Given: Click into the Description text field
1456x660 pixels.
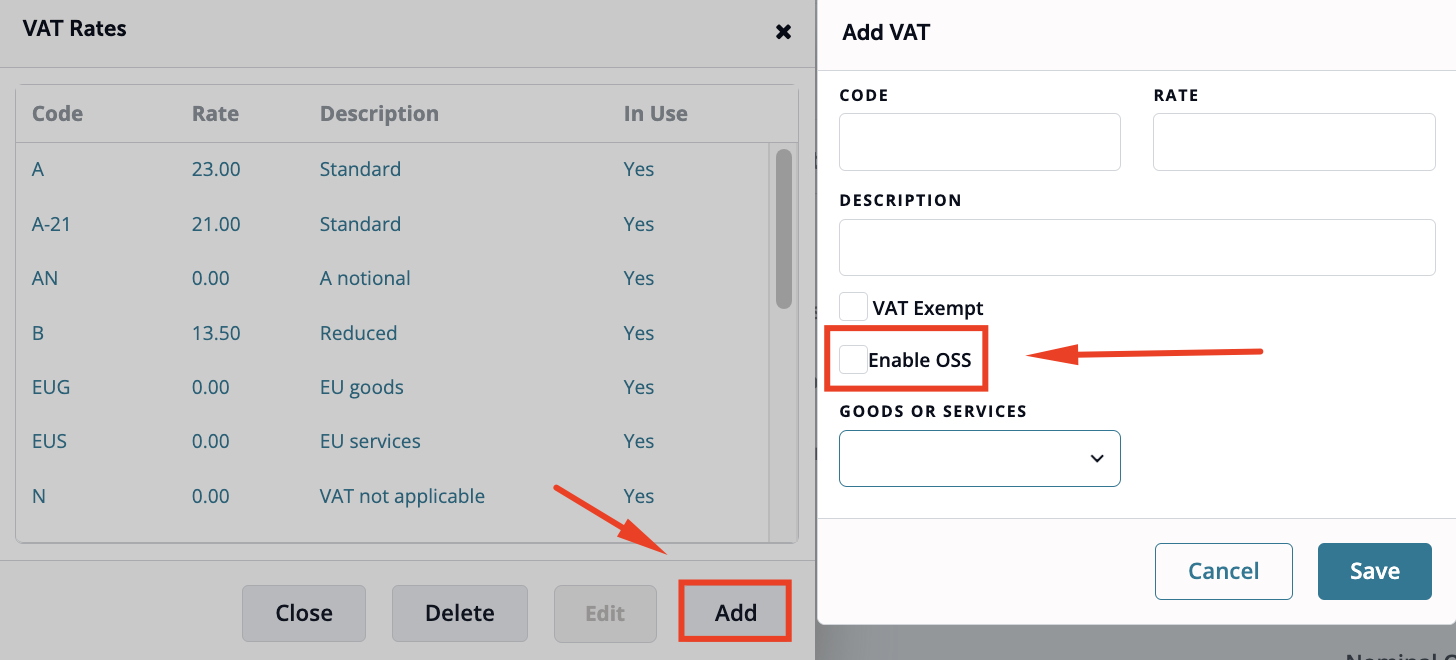Looking at the screenshot, I should pyautogui.click(x=1137, y=247).
